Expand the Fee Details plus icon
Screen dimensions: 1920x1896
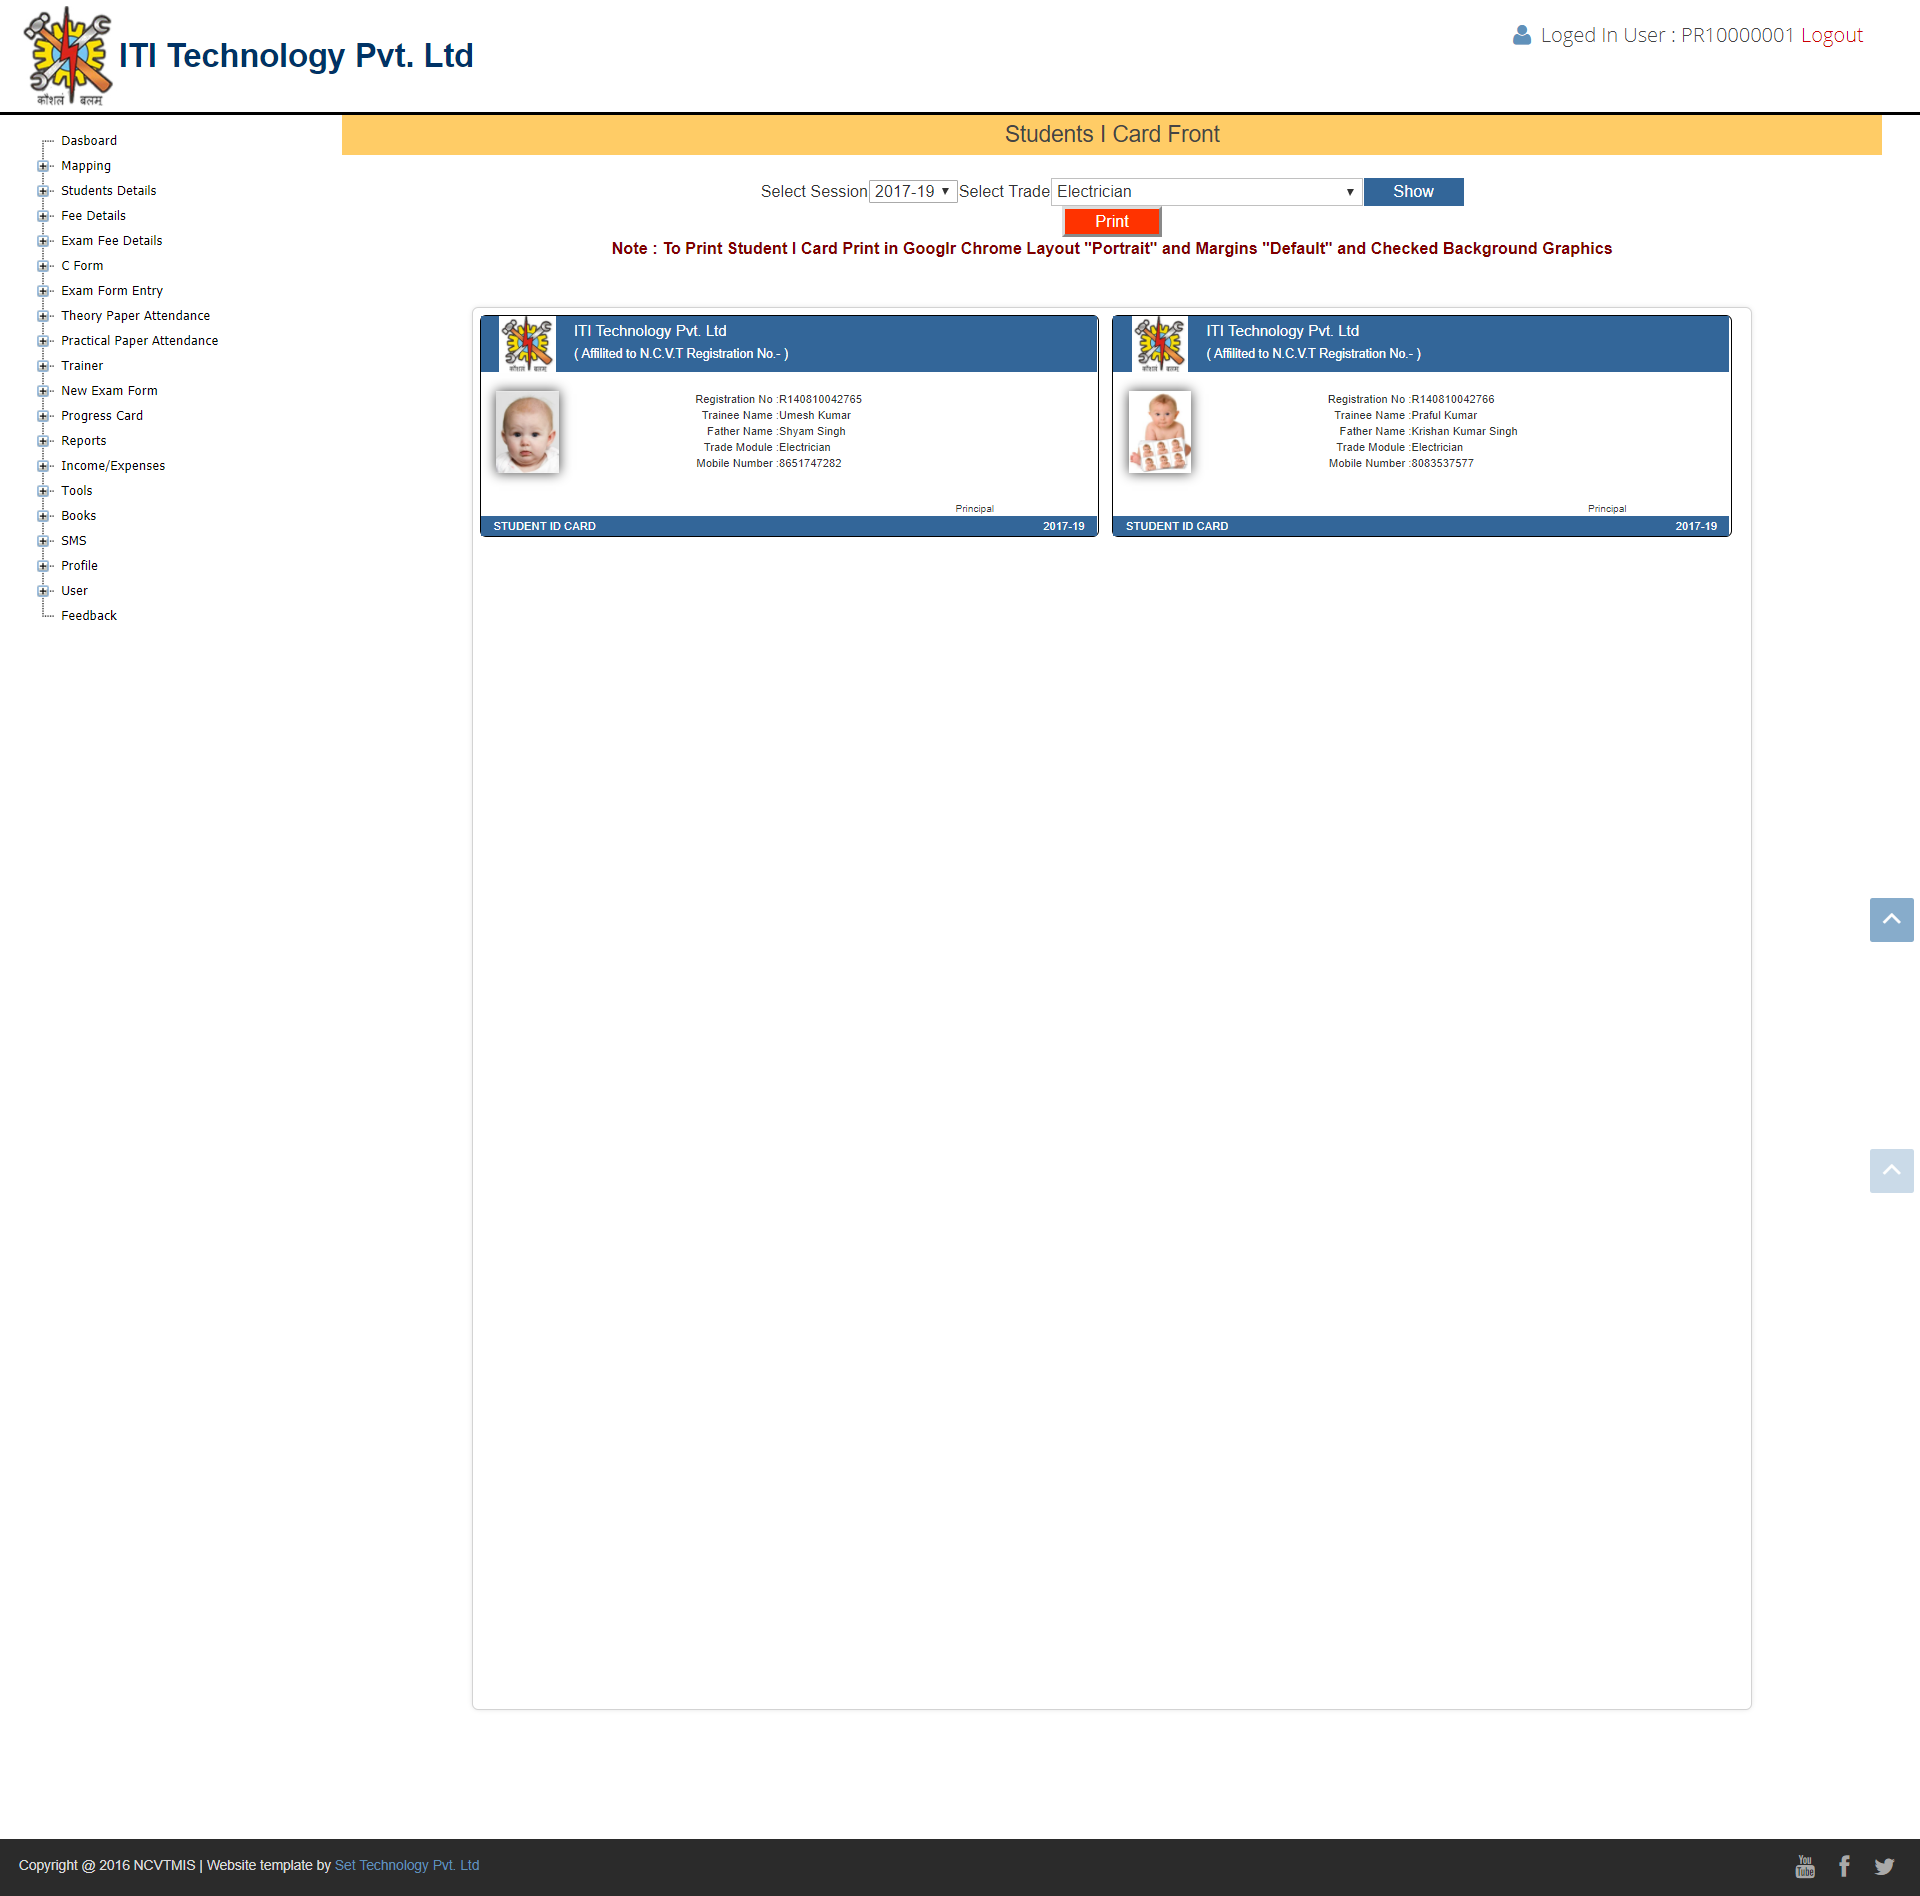[43, 216]
